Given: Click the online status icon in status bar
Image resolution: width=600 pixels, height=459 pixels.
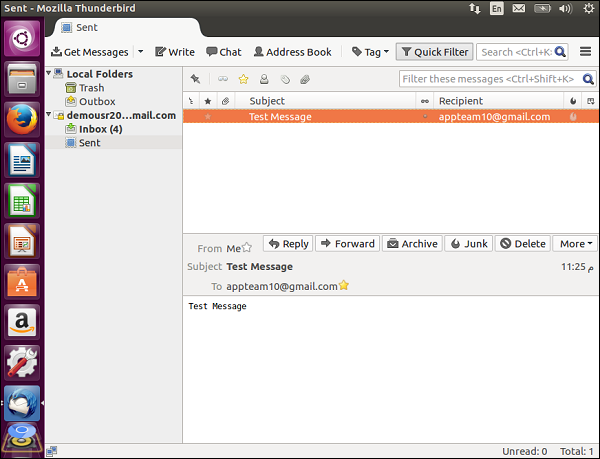Looking at the screenshot, I should 52,451.
